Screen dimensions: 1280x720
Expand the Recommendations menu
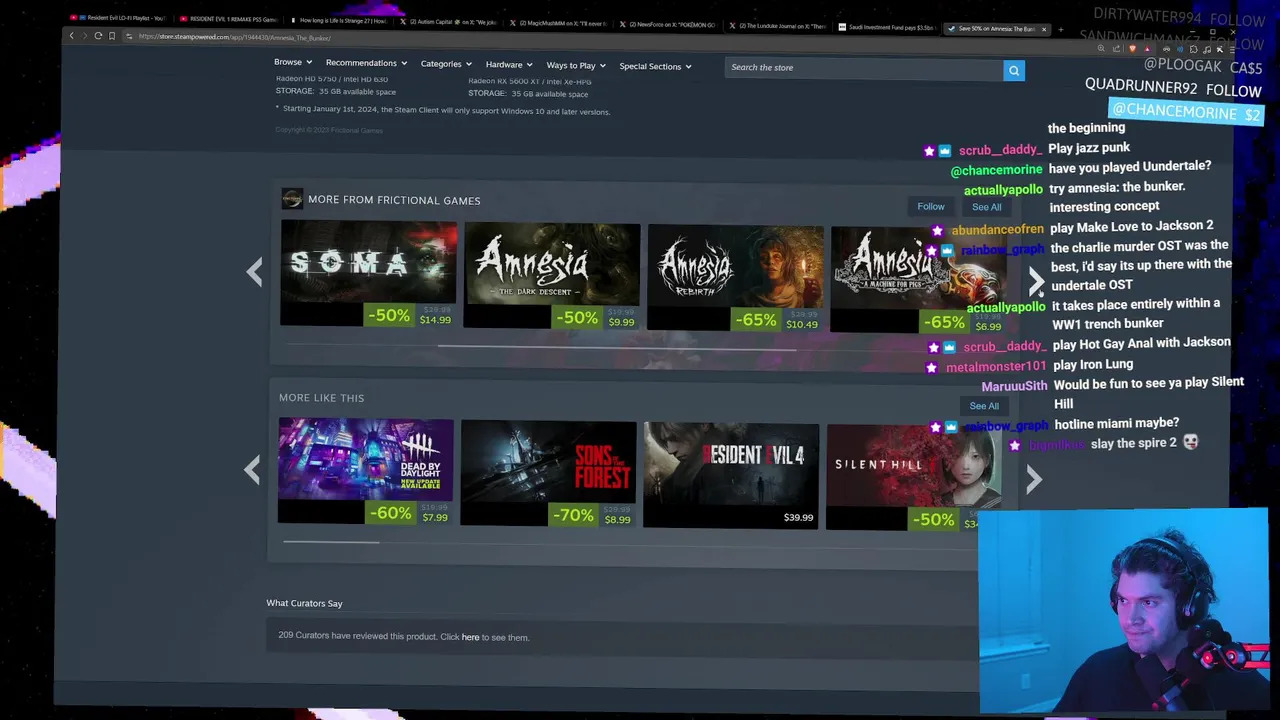[x=366, y=63]
